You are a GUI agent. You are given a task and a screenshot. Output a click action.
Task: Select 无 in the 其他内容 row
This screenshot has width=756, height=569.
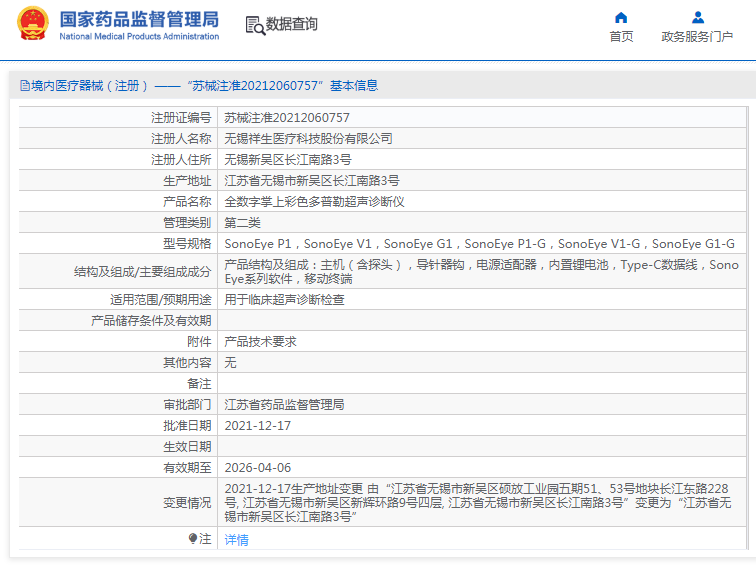[x=230, y=363]
